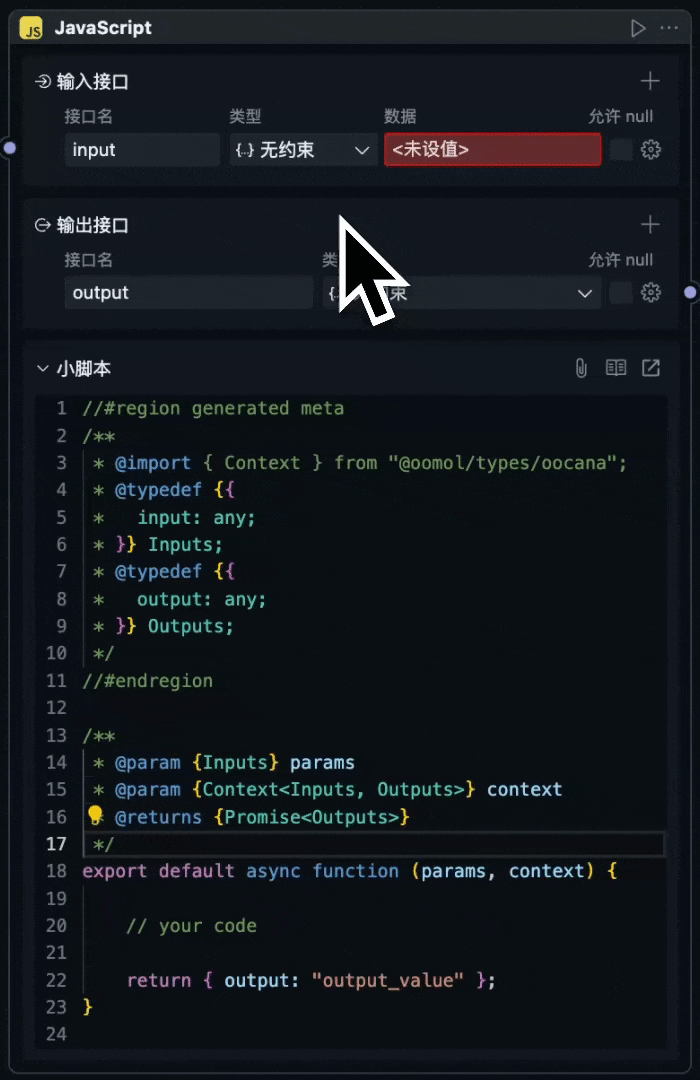Image resolution: width=700 pixels, height=1080 pixels.
Task: Click the input interface name field
Action: [x=142, y=150]
